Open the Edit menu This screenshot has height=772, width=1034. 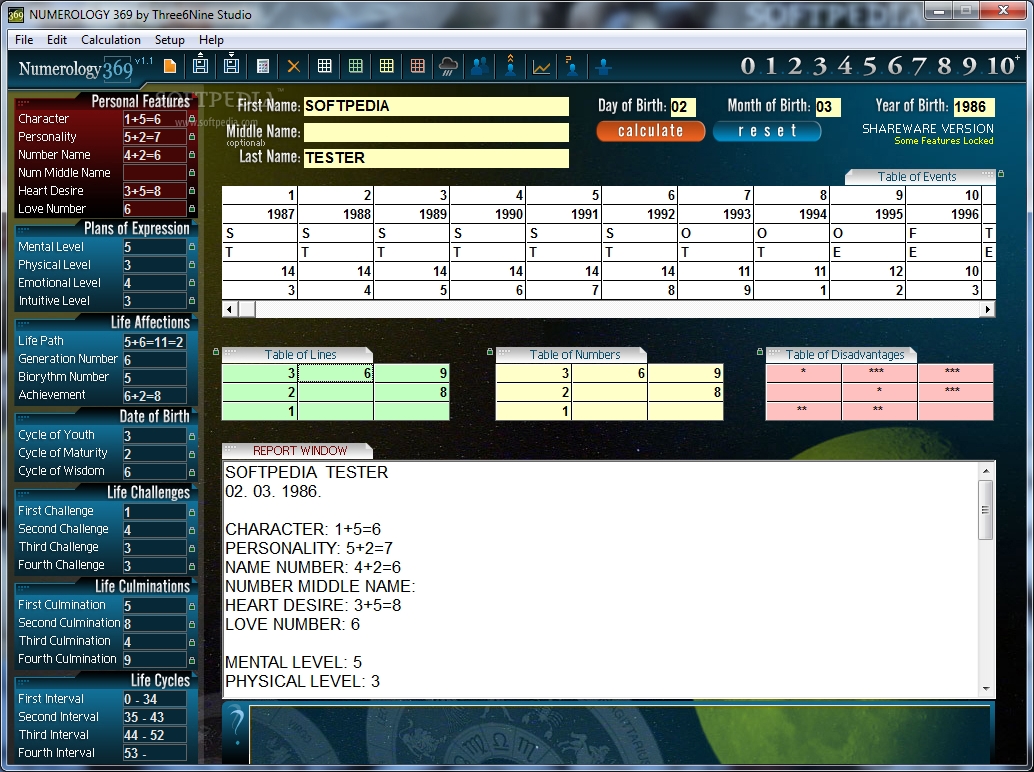tap(57, 40)
